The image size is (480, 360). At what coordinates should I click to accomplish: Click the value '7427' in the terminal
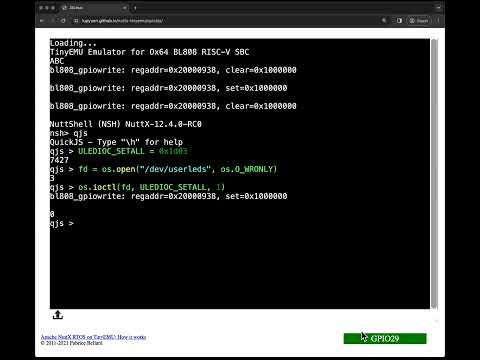[x=59, y=160]
